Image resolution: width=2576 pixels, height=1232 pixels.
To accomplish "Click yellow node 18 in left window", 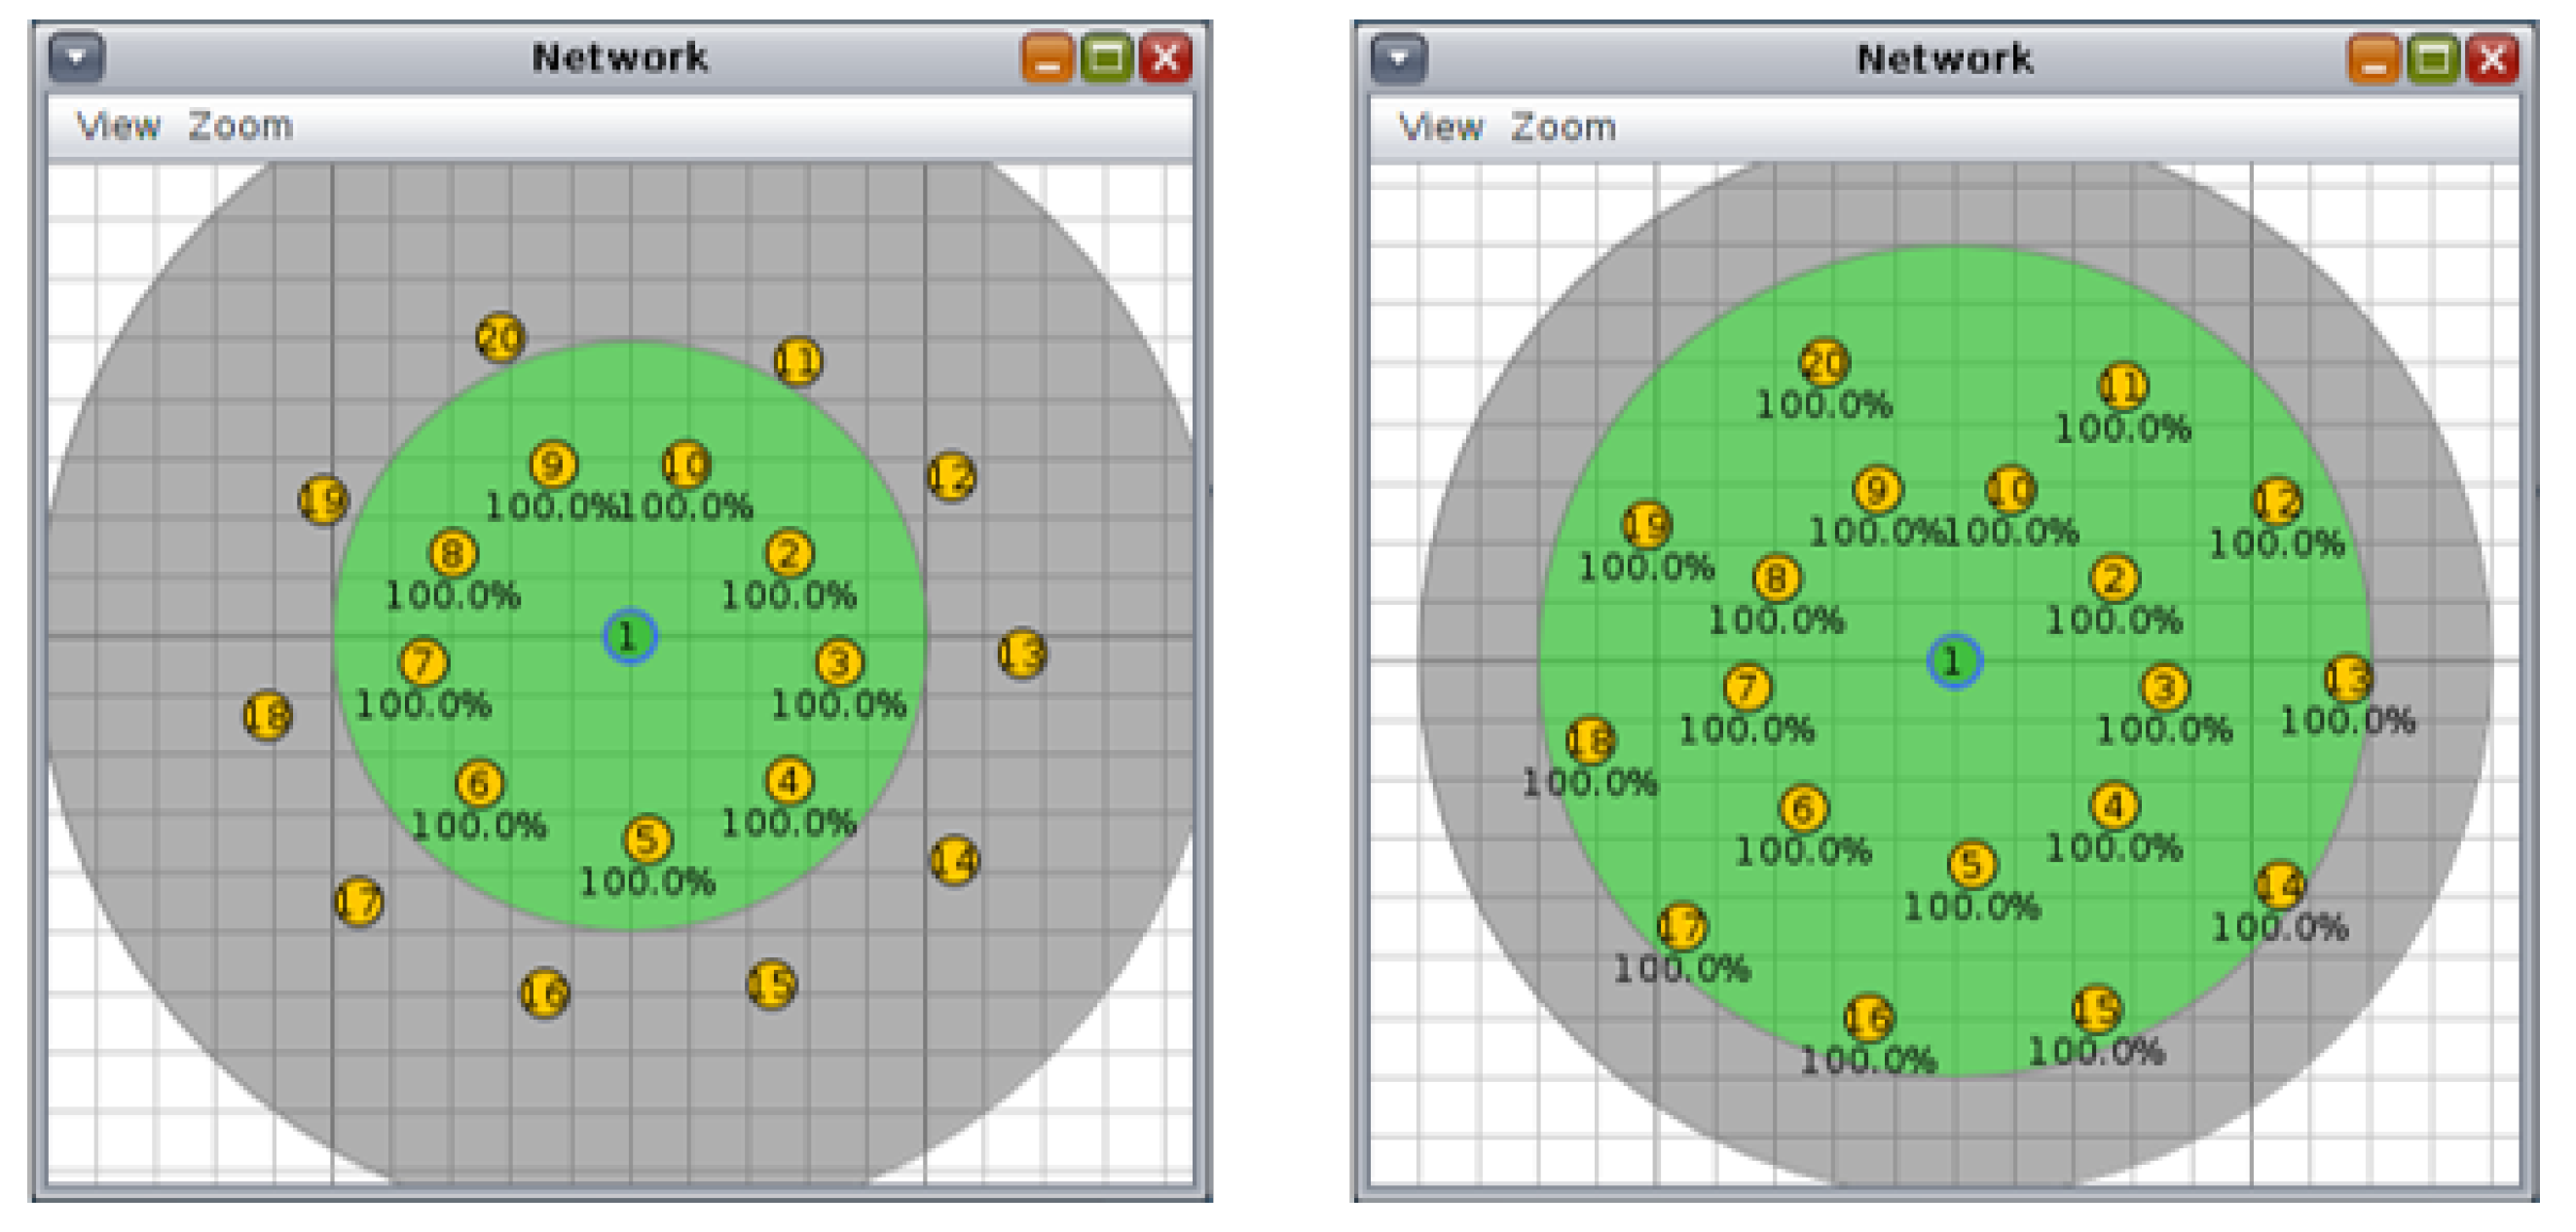I will coord(268,716).
